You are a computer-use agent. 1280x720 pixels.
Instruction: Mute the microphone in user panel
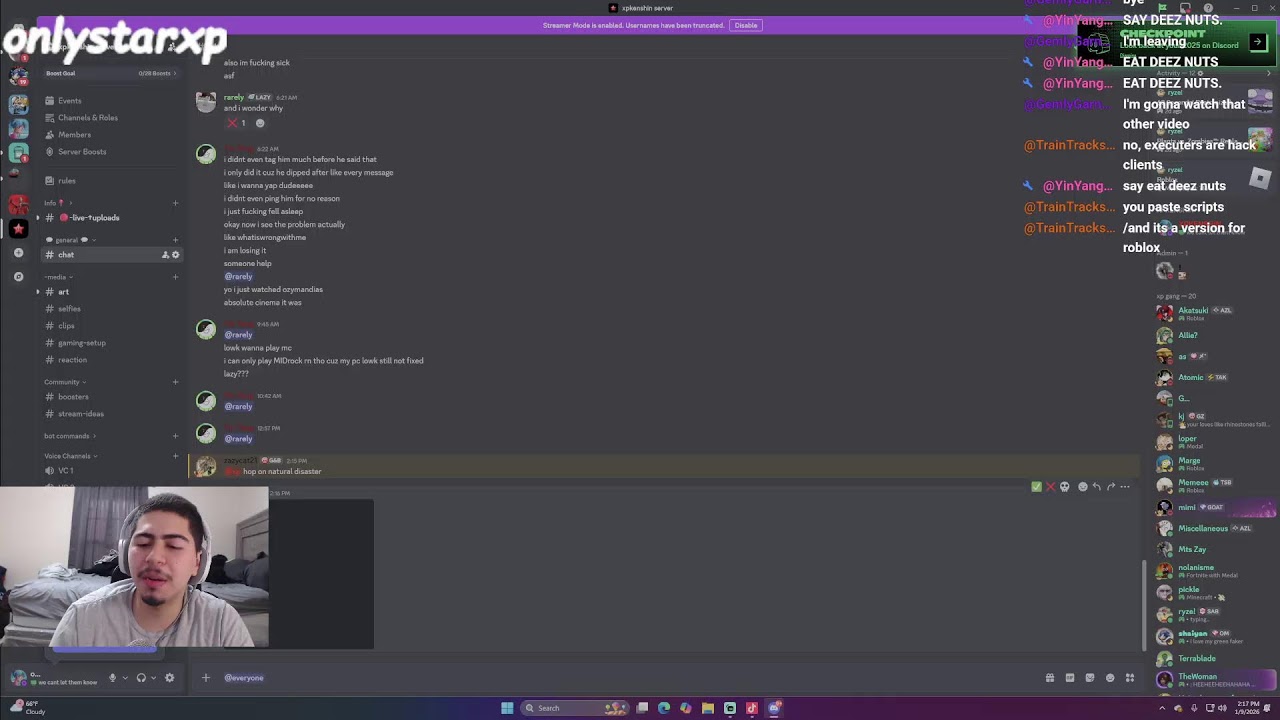[112, 678]
